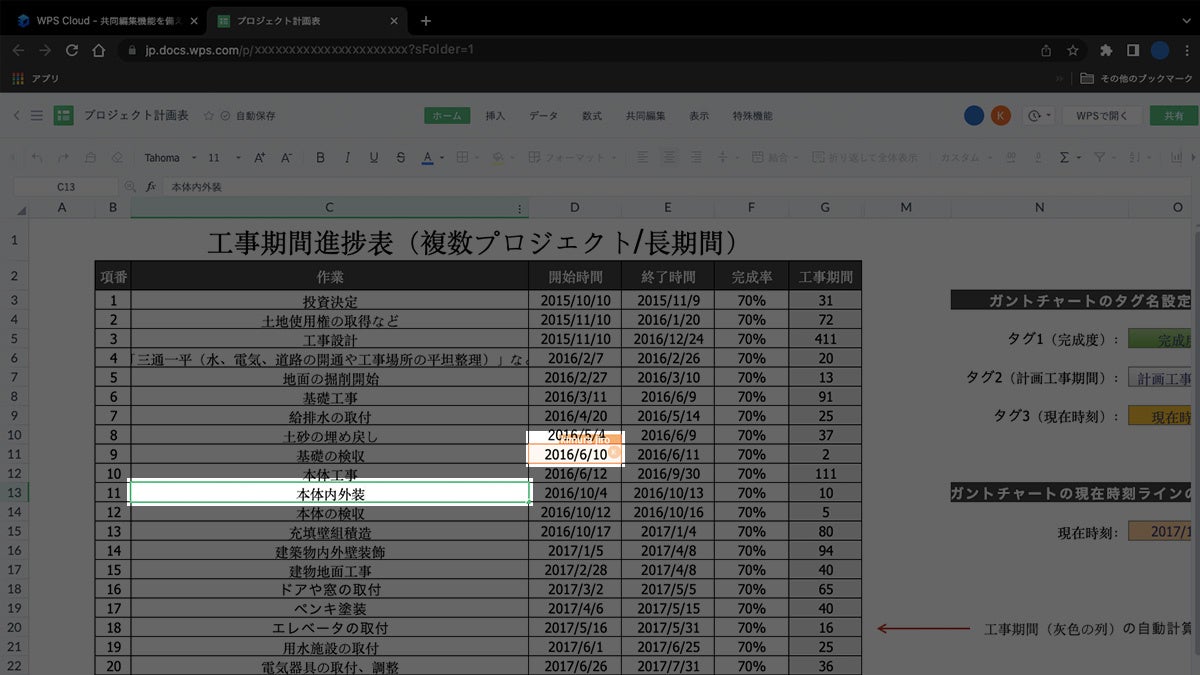Click the 共有 share button
The width and height of the screenshot is (1200, 675).
[1172, 115]
